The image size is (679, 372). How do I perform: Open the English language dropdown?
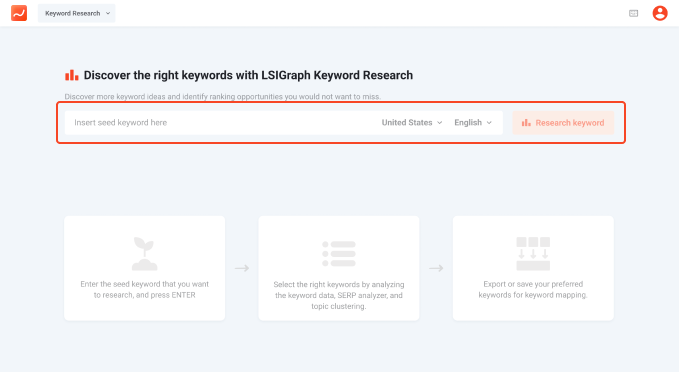(473, 123)
